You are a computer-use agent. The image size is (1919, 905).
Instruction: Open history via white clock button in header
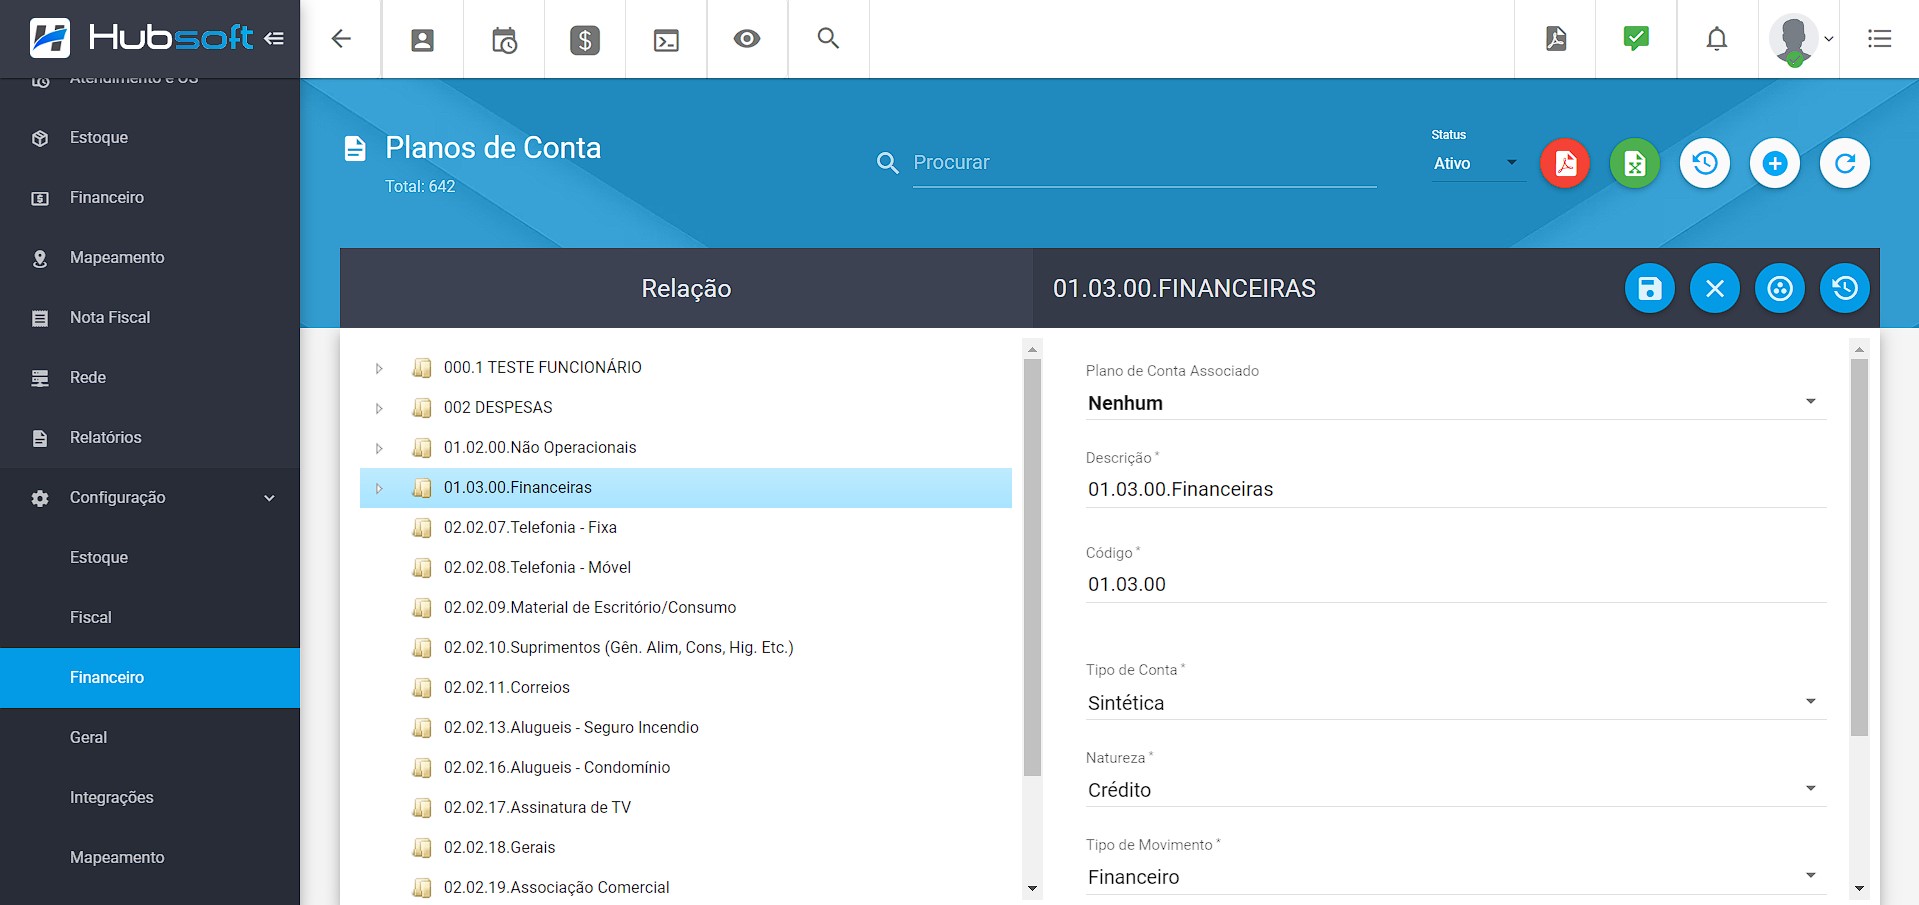point(1705,163)
